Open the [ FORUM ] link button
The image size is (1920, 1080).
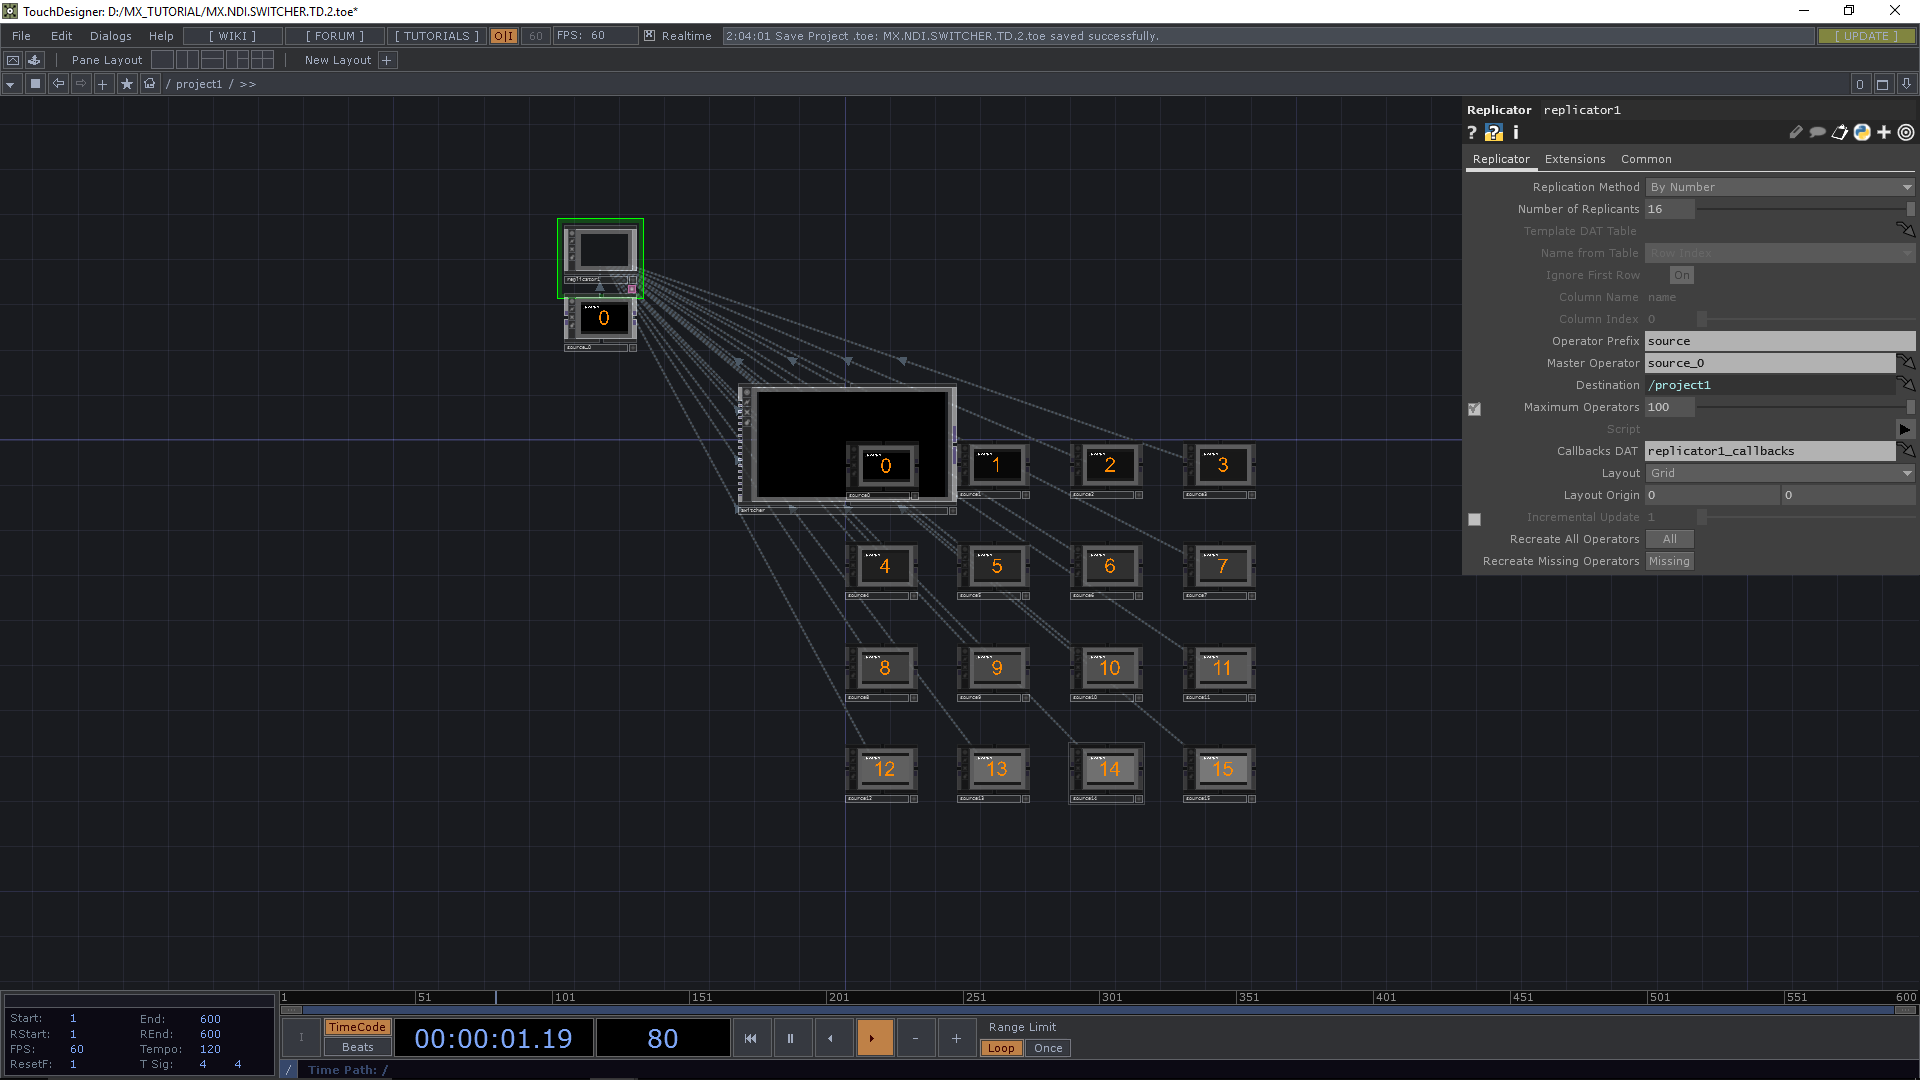(x=335, y=36)
